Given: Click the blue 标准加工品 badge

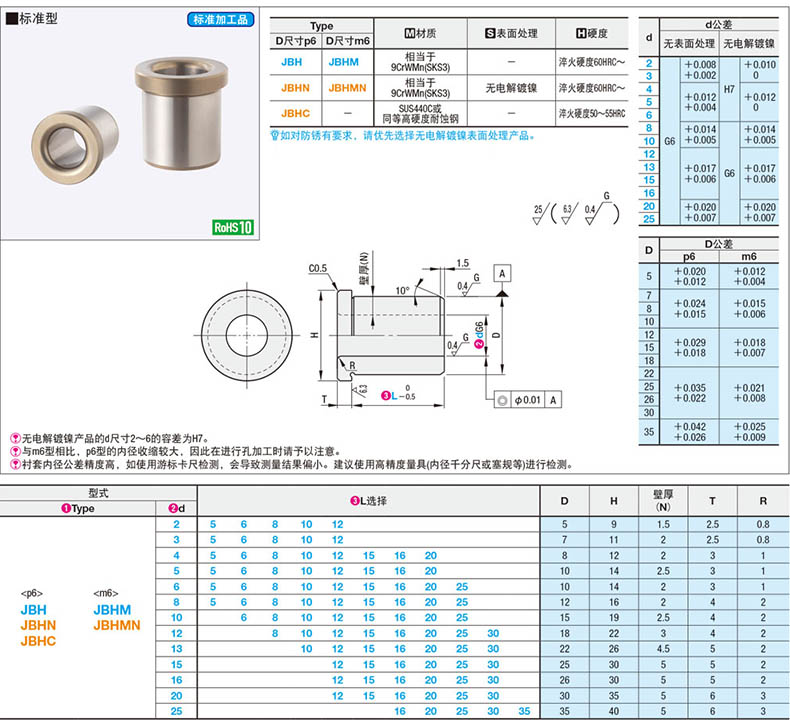Looking at the screenshot, I should pyautogui.click(x=221, y=19).
